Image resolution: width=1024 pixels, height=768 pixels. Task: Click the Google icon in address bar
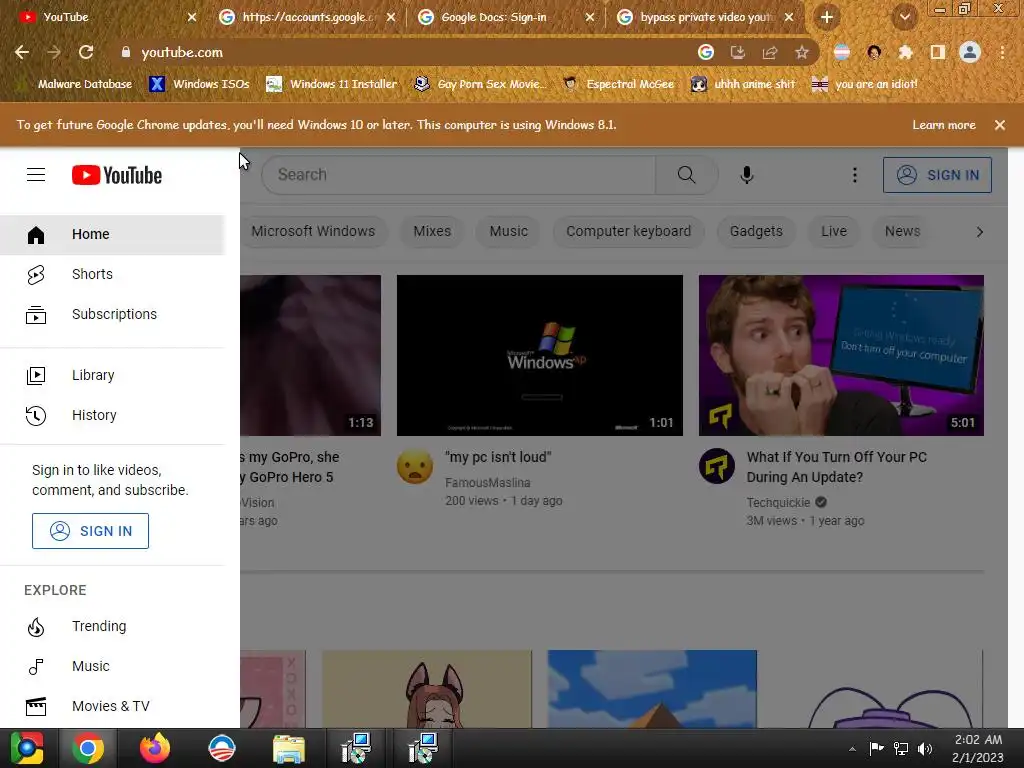[706, 52]
